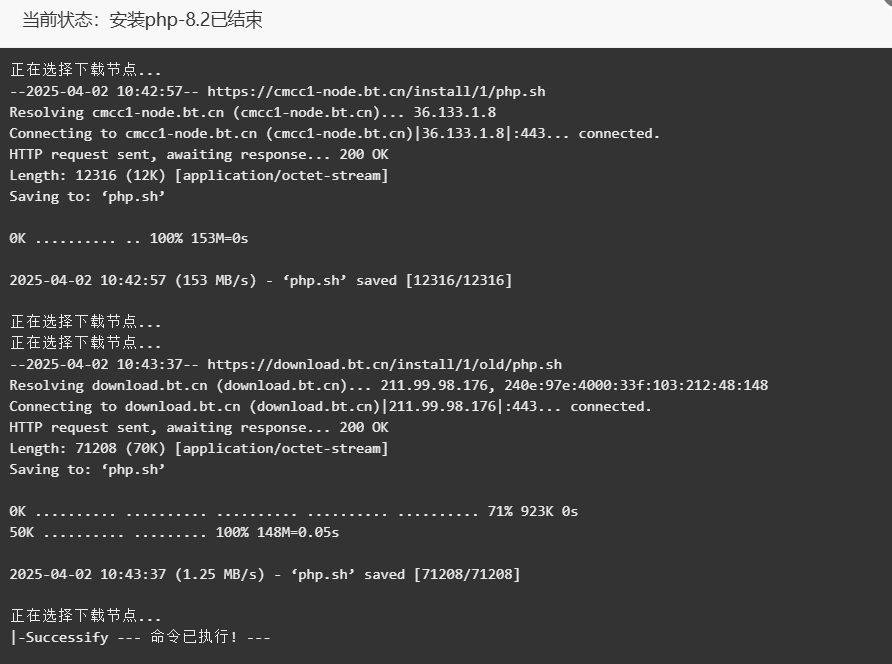Click the second Saving to: 'php.sh' line
The height and width of the screenshot is (664, 892).
[x=87, y=469]
